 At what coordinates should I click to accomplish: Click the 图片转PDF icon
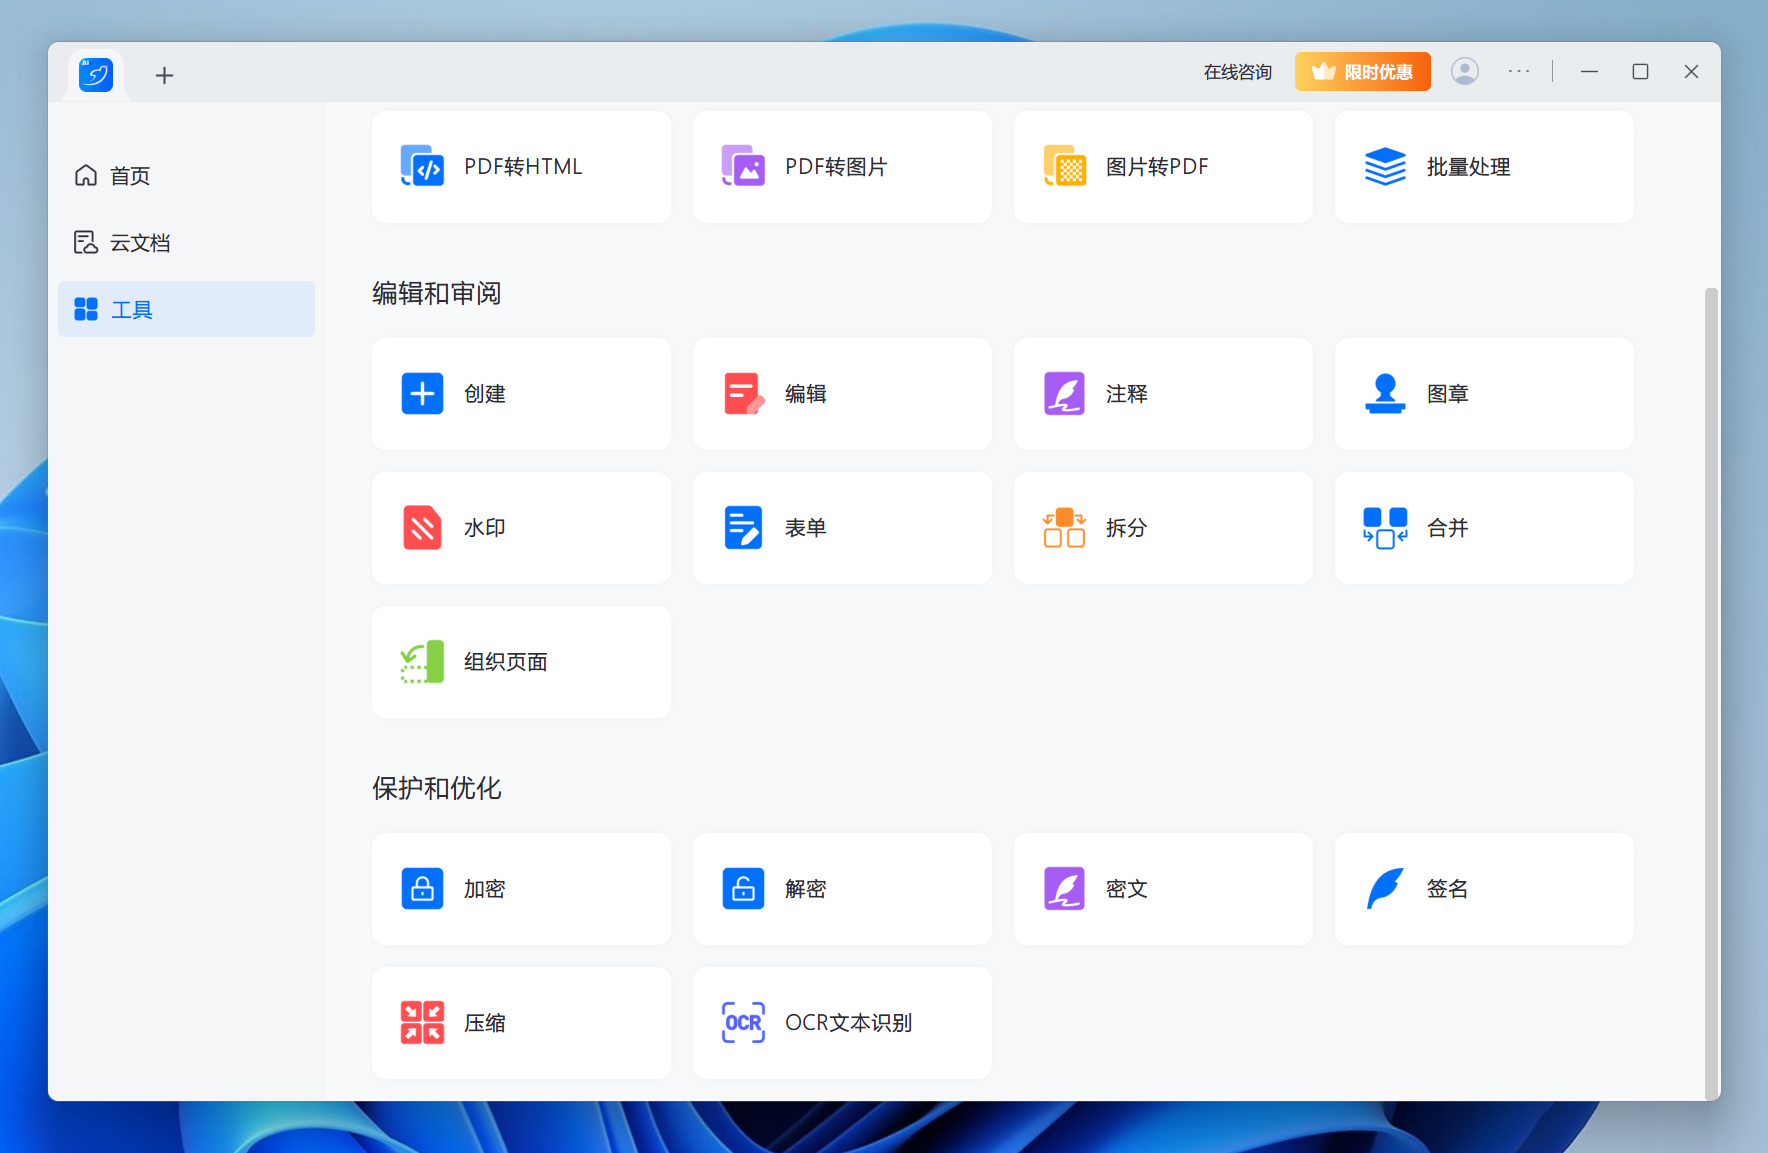coord(1064,166)
